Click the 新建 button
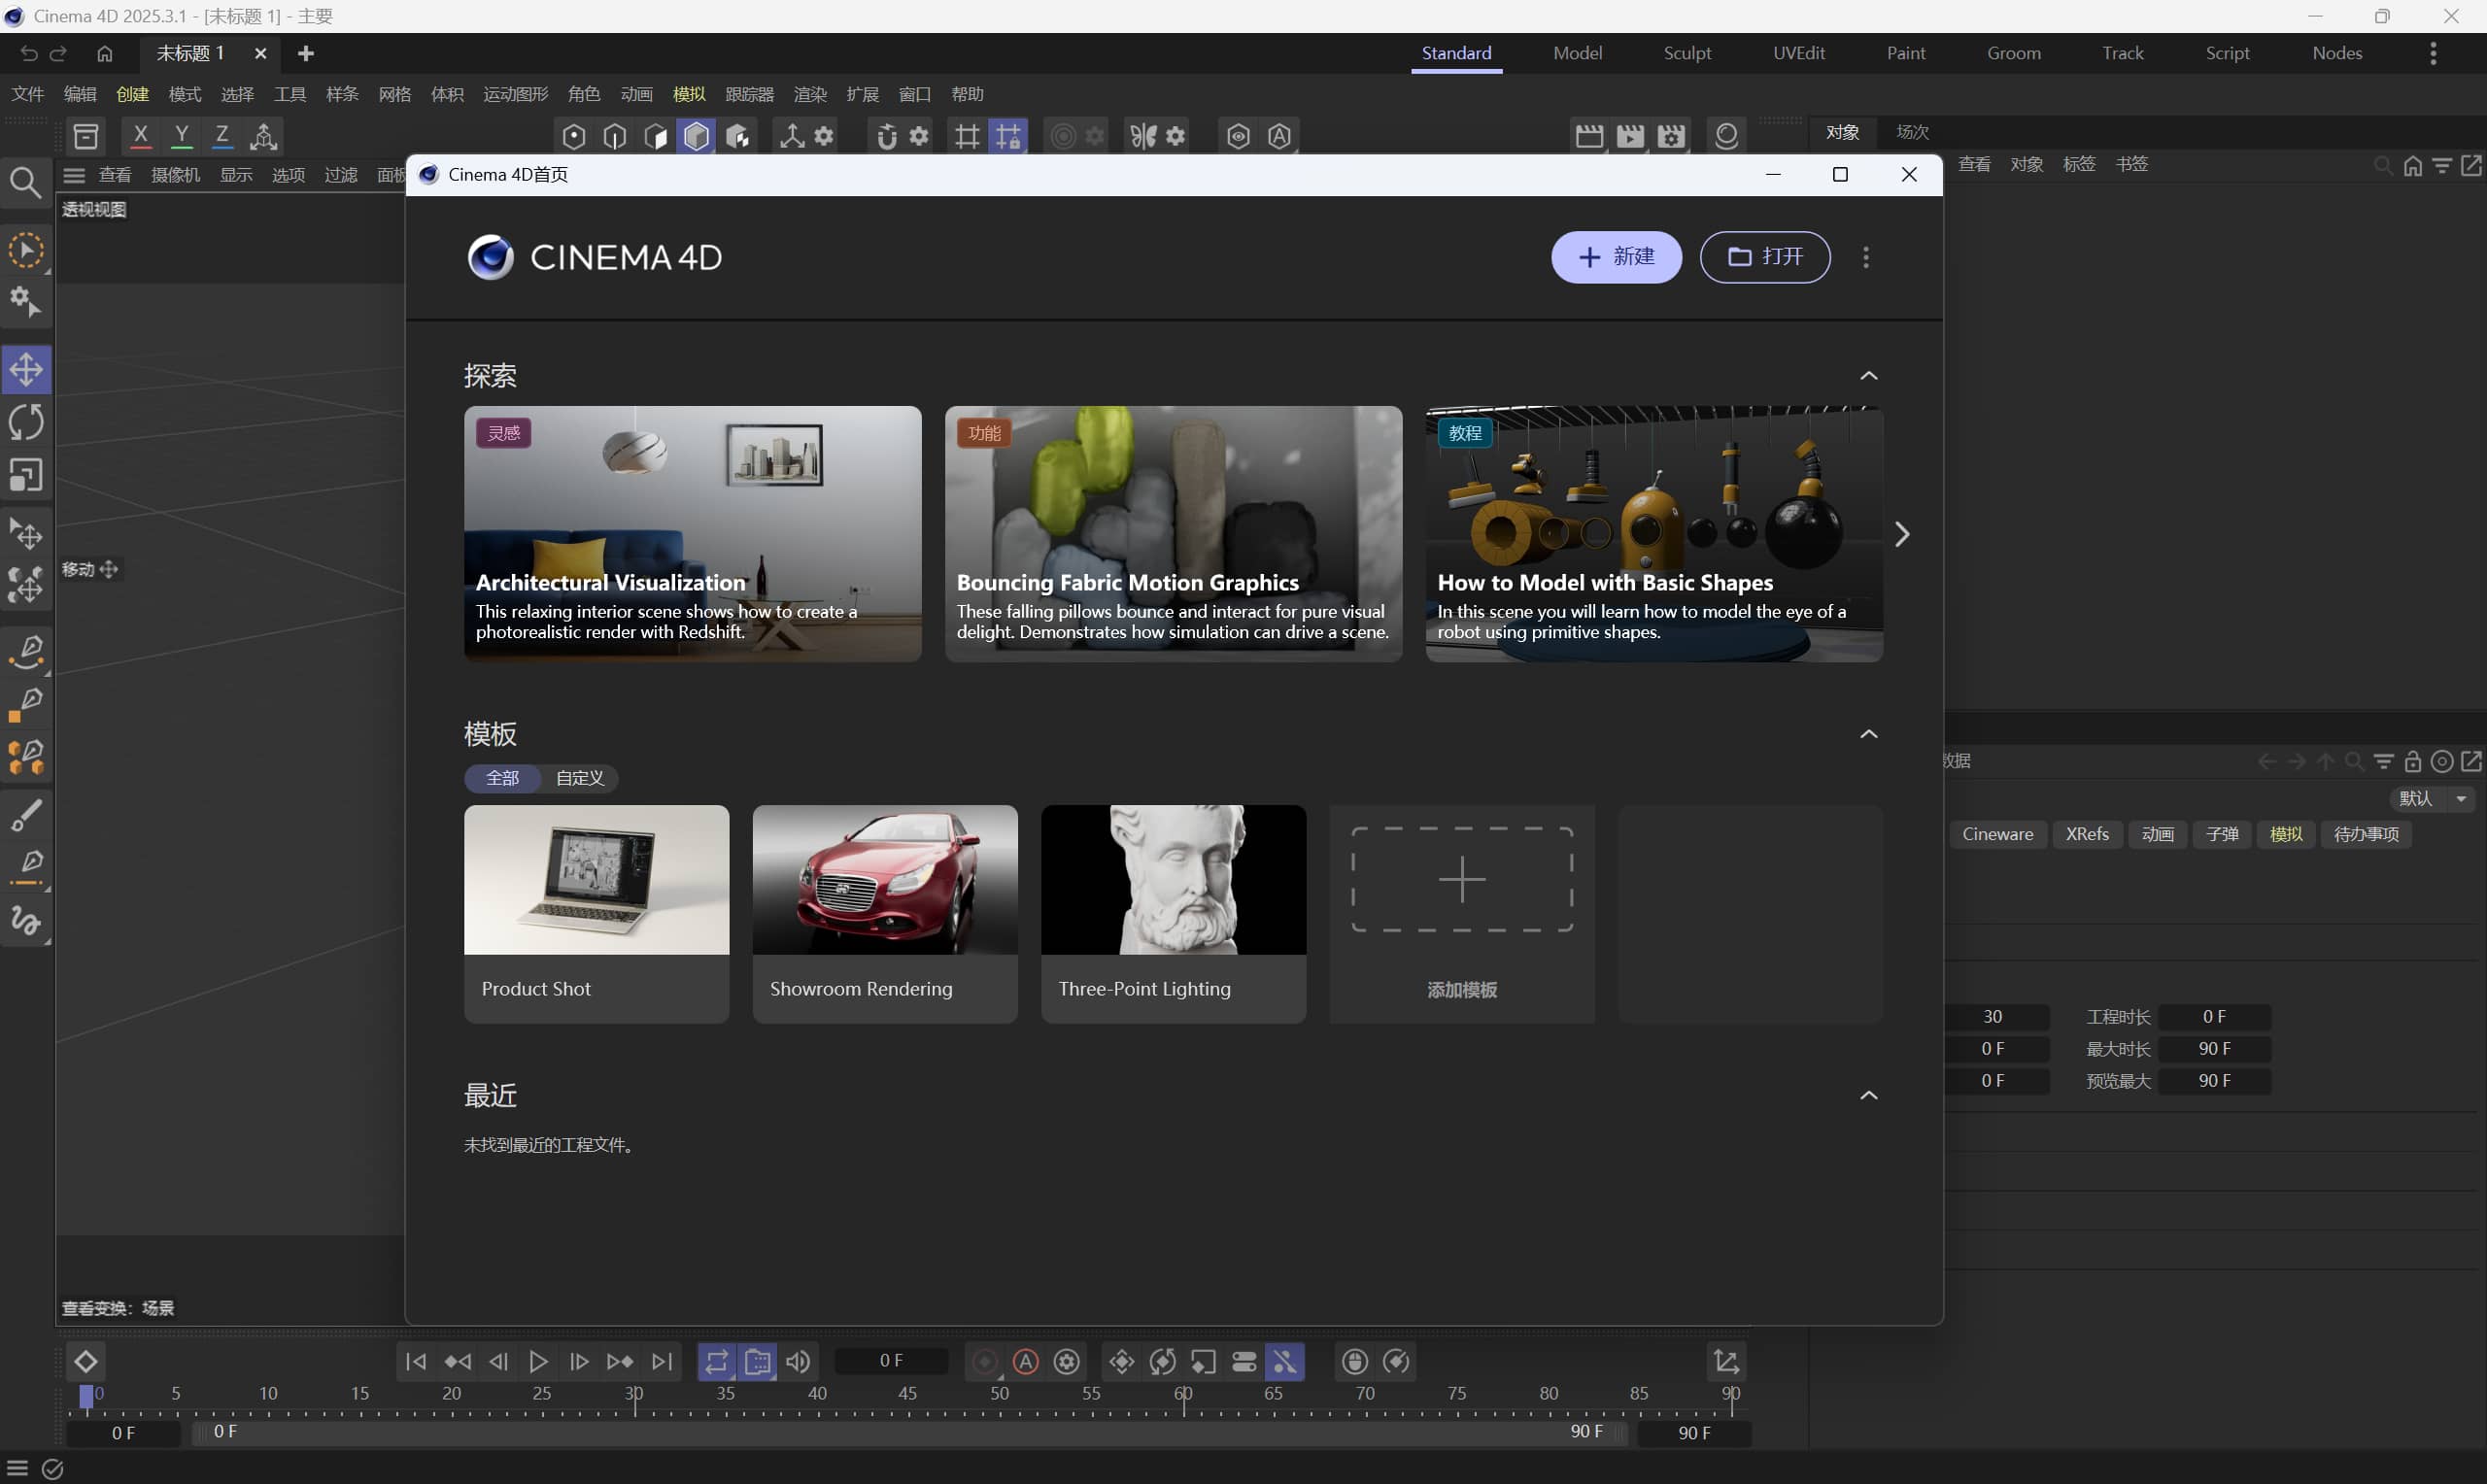 click(x=1616, y=257)
